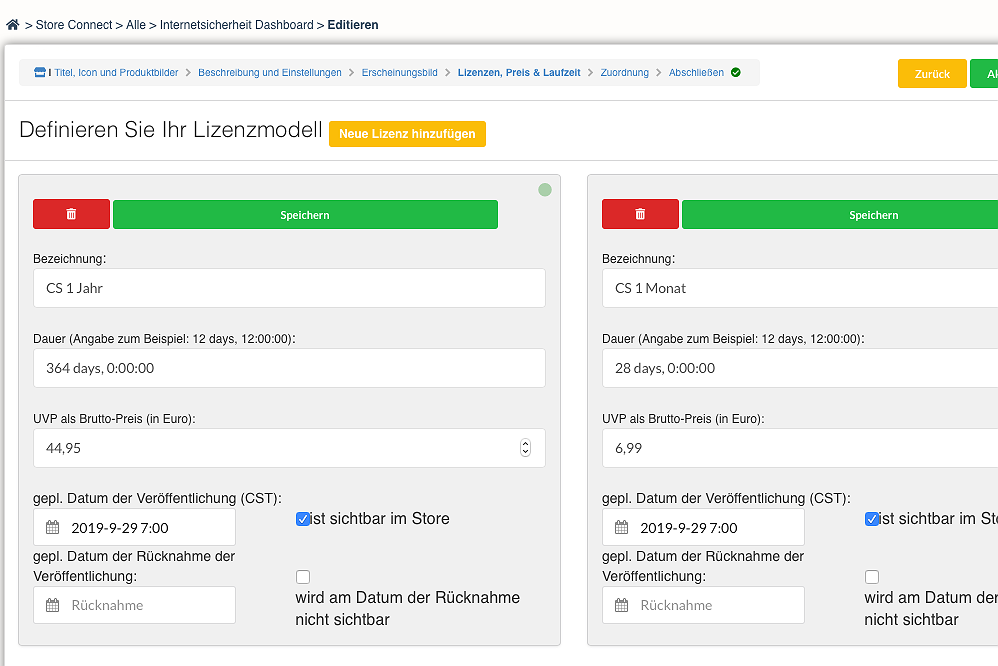The width and height of the screenshot is (998, 666).
Task: Open the 'Zuordnung' step
Action: pos(624,73)
